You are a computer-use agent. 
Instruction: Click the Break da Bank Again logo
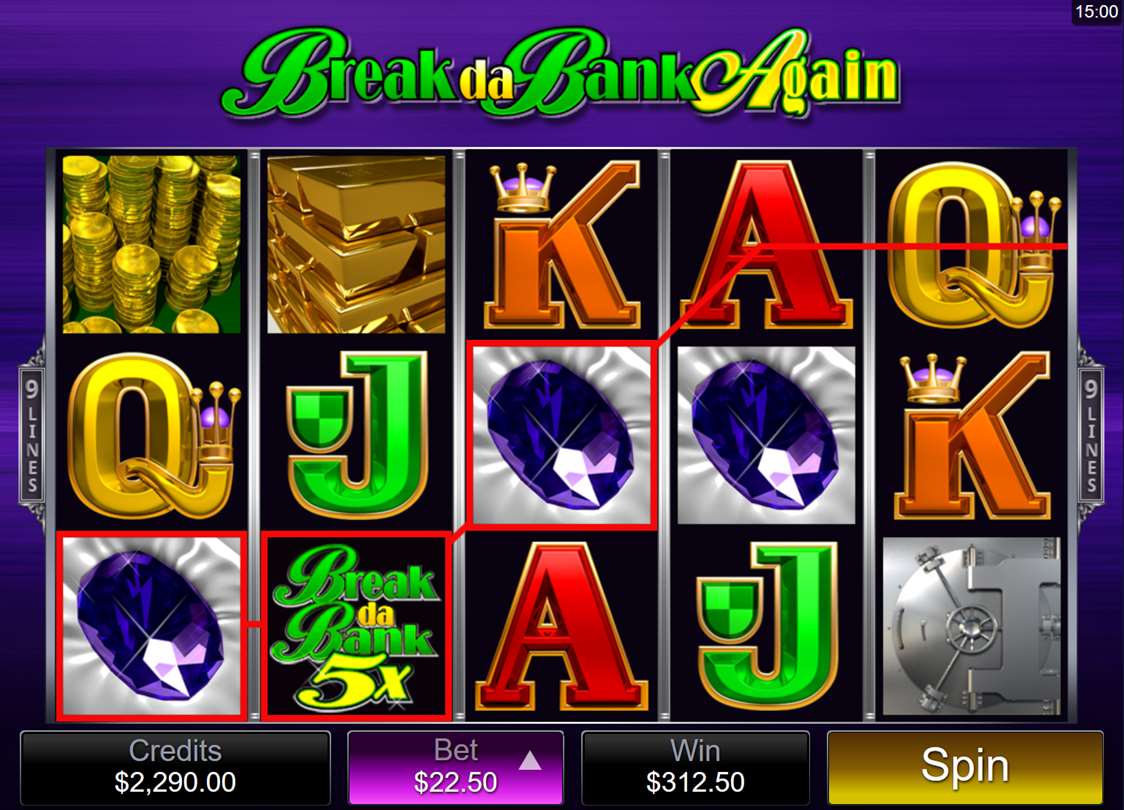click(x=561, y=73)
